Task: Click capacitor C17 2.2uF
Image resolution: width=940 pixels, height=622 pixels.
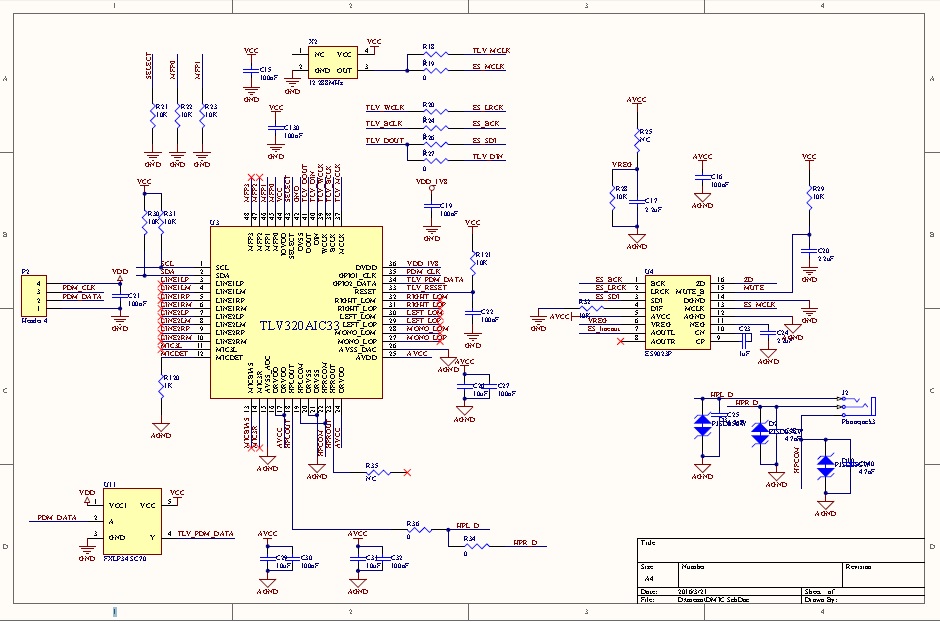Action: (x=637, y=204)
